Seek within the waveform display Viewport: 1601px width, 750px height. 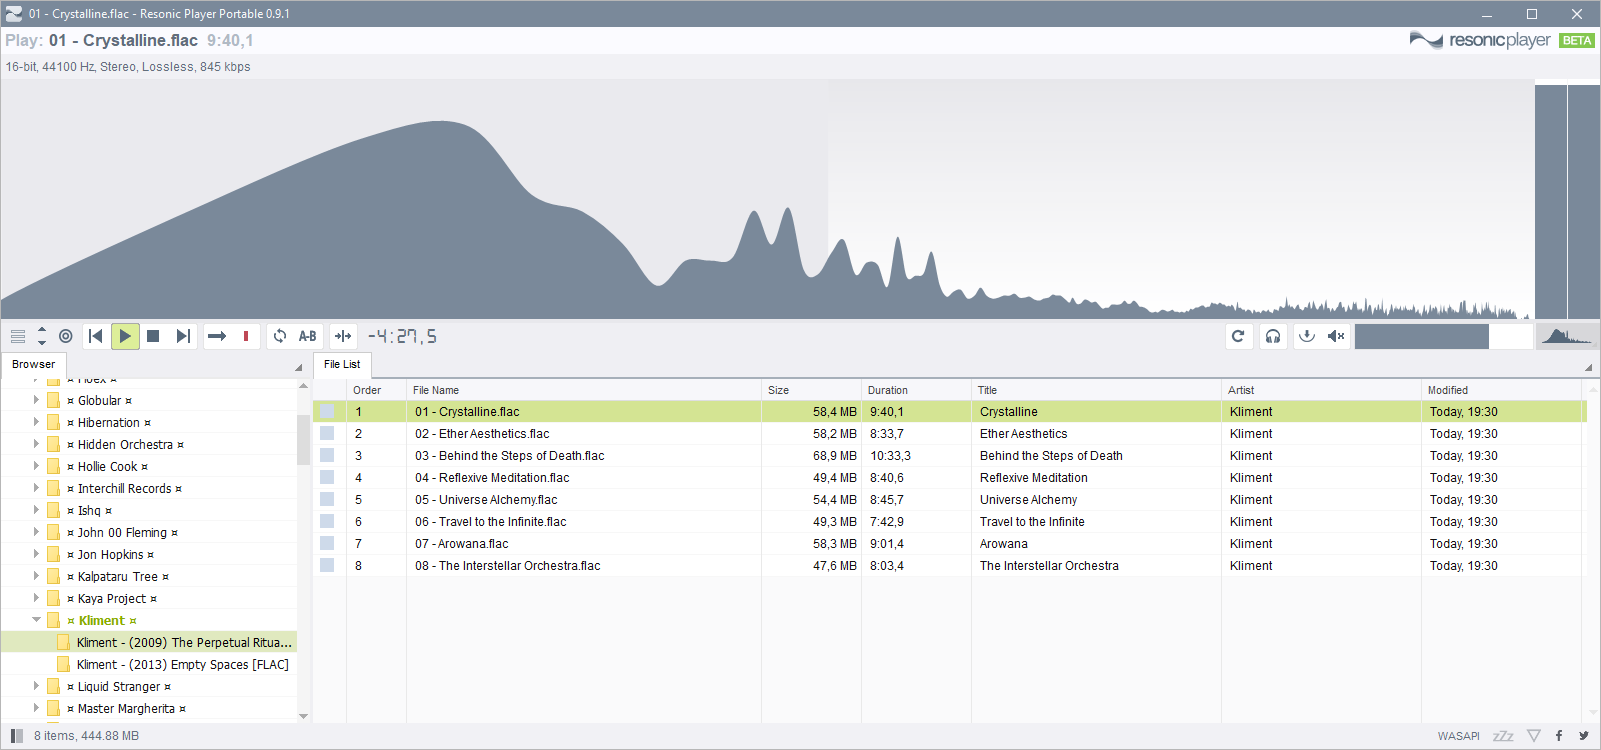click(x=767, y=199)
